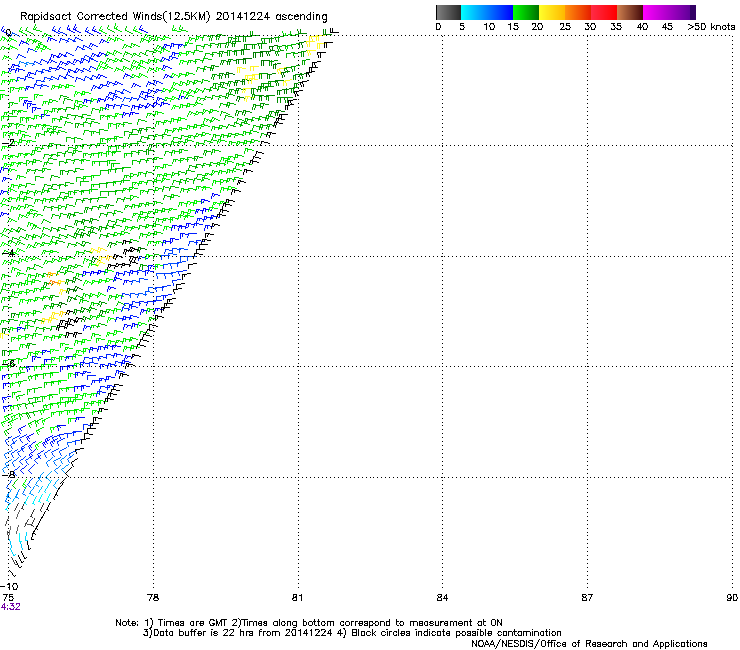Click the '35' legend scale label

point(616,27)
